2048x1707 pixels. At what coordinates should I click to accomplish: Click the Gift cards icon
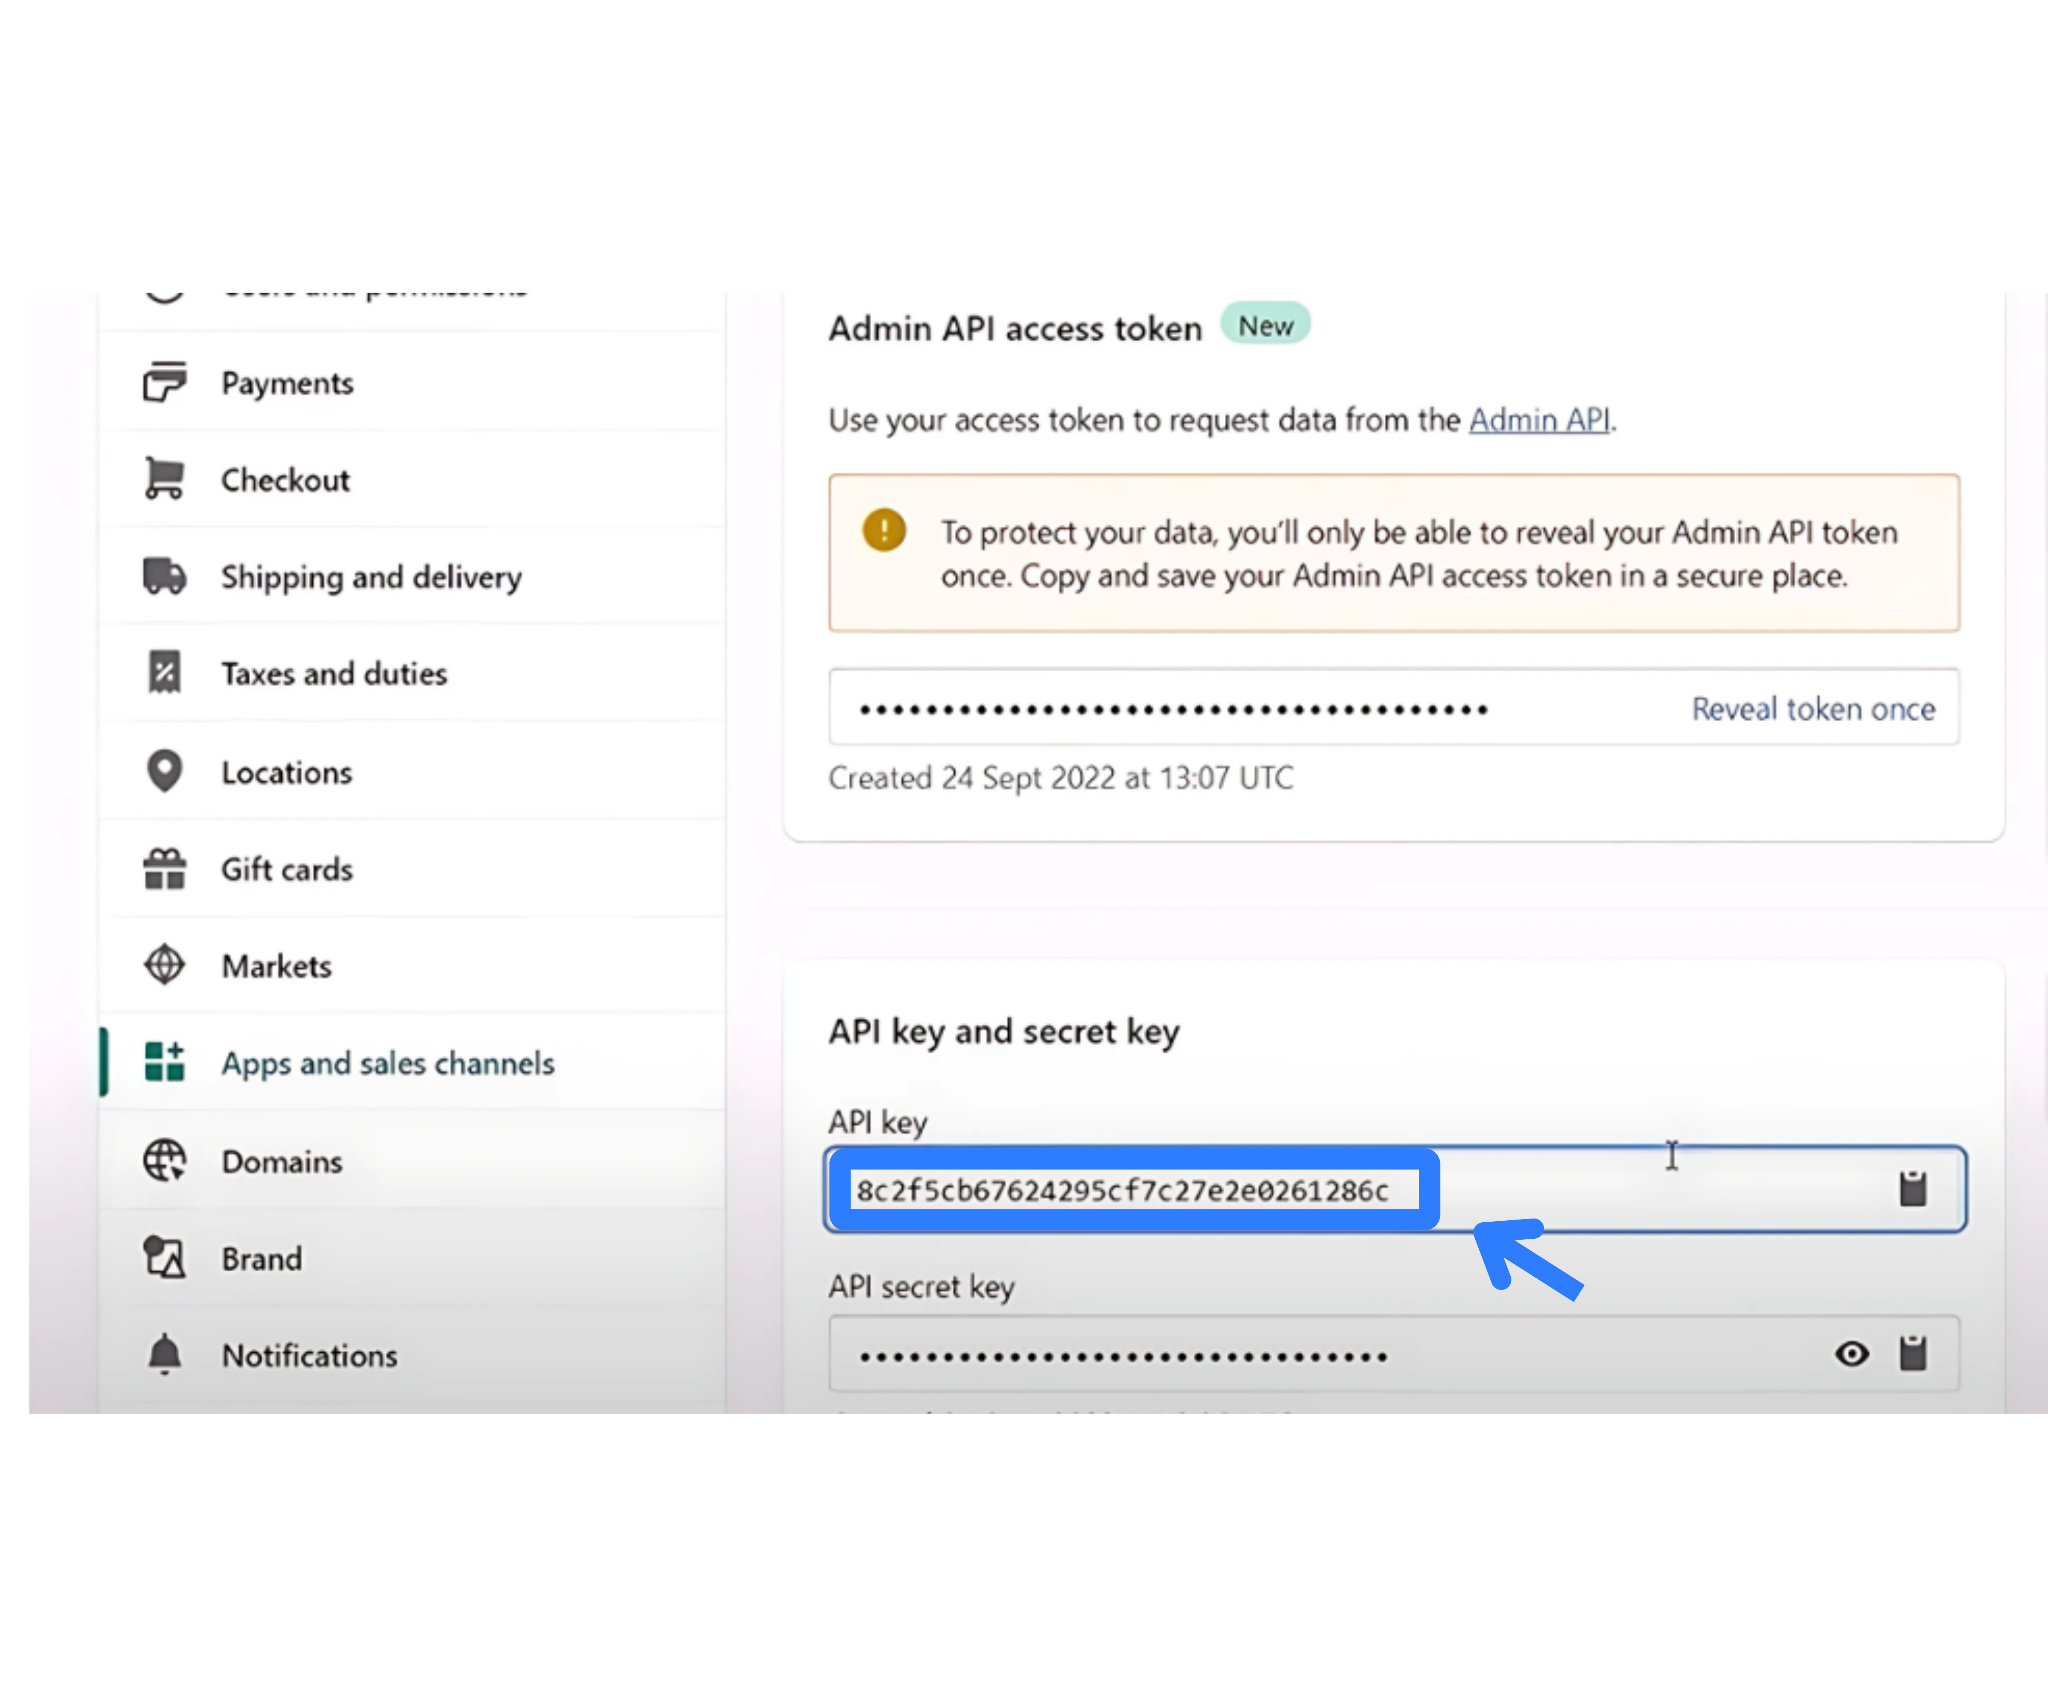(164, 868)
